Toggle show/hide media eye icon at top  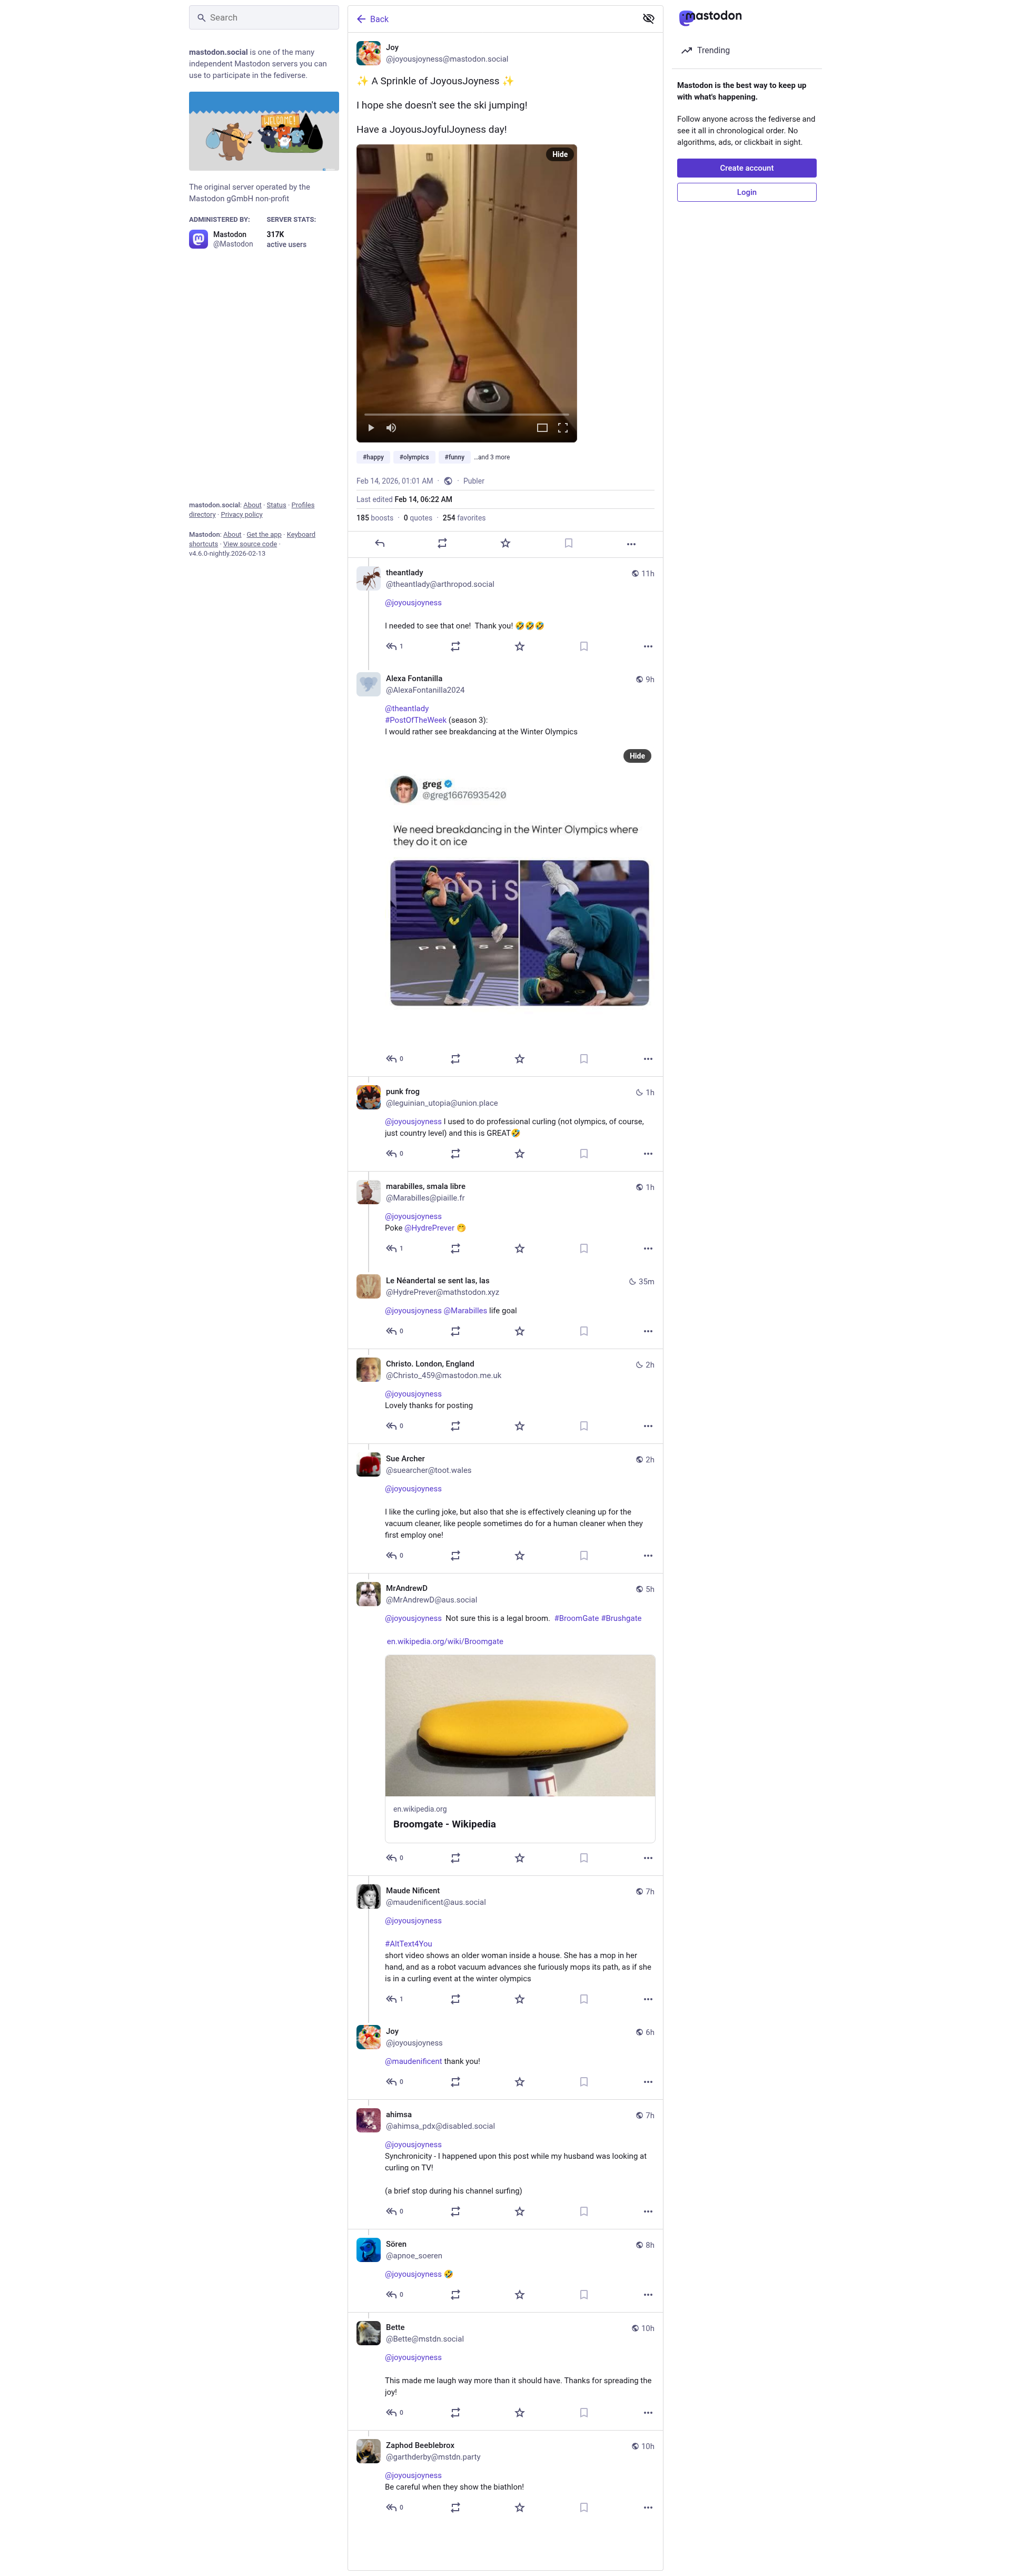[648, 19]
